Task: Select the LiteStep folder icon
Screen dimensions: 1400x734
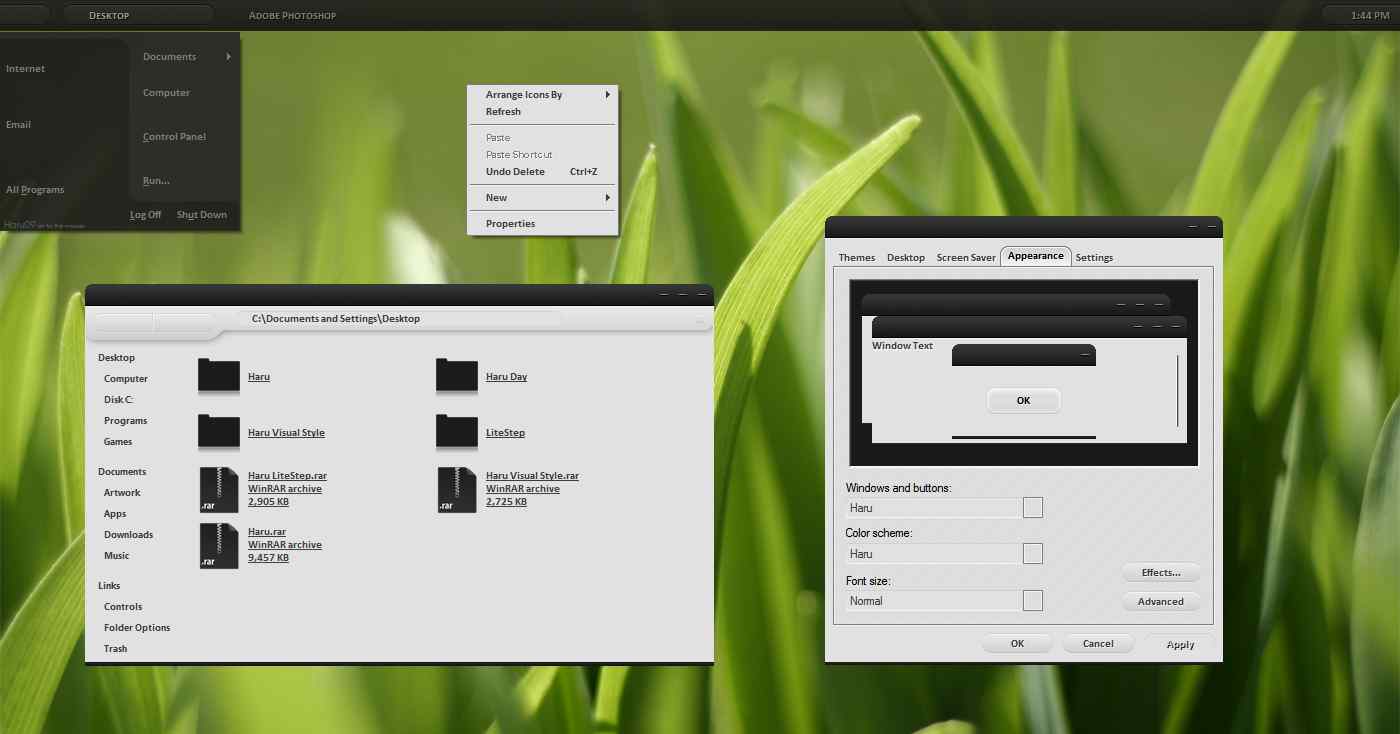Action: coord(456,431)
